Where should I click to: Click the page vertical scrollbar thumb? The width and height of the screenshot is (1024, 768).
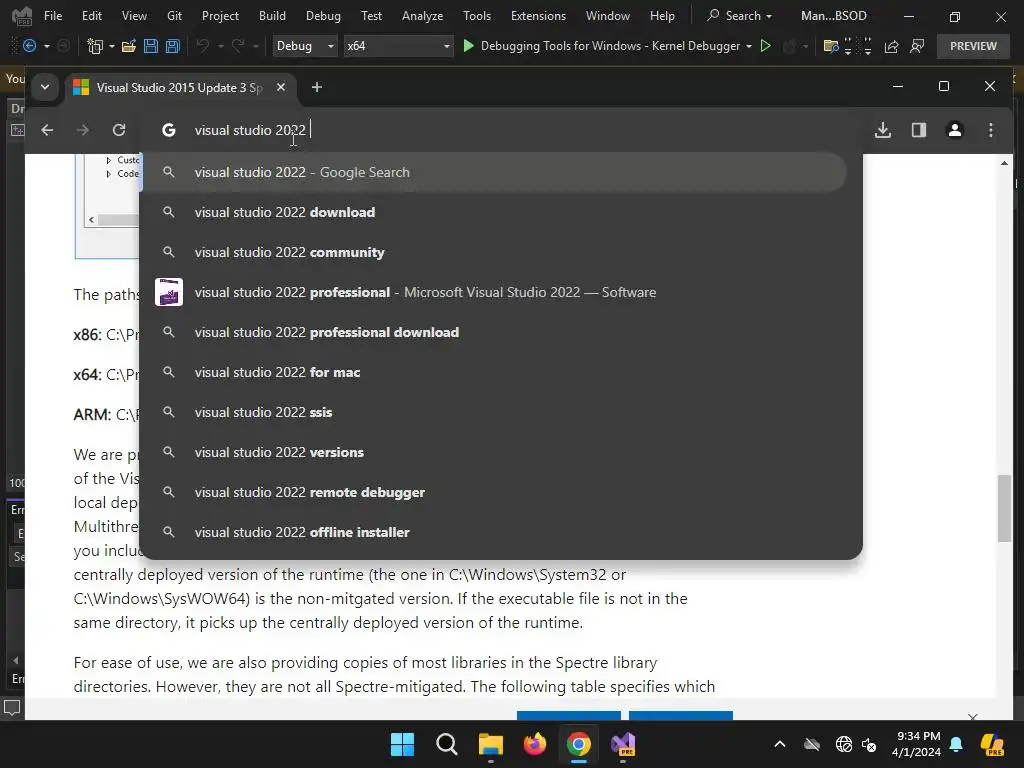click(x=1004, y=508)
